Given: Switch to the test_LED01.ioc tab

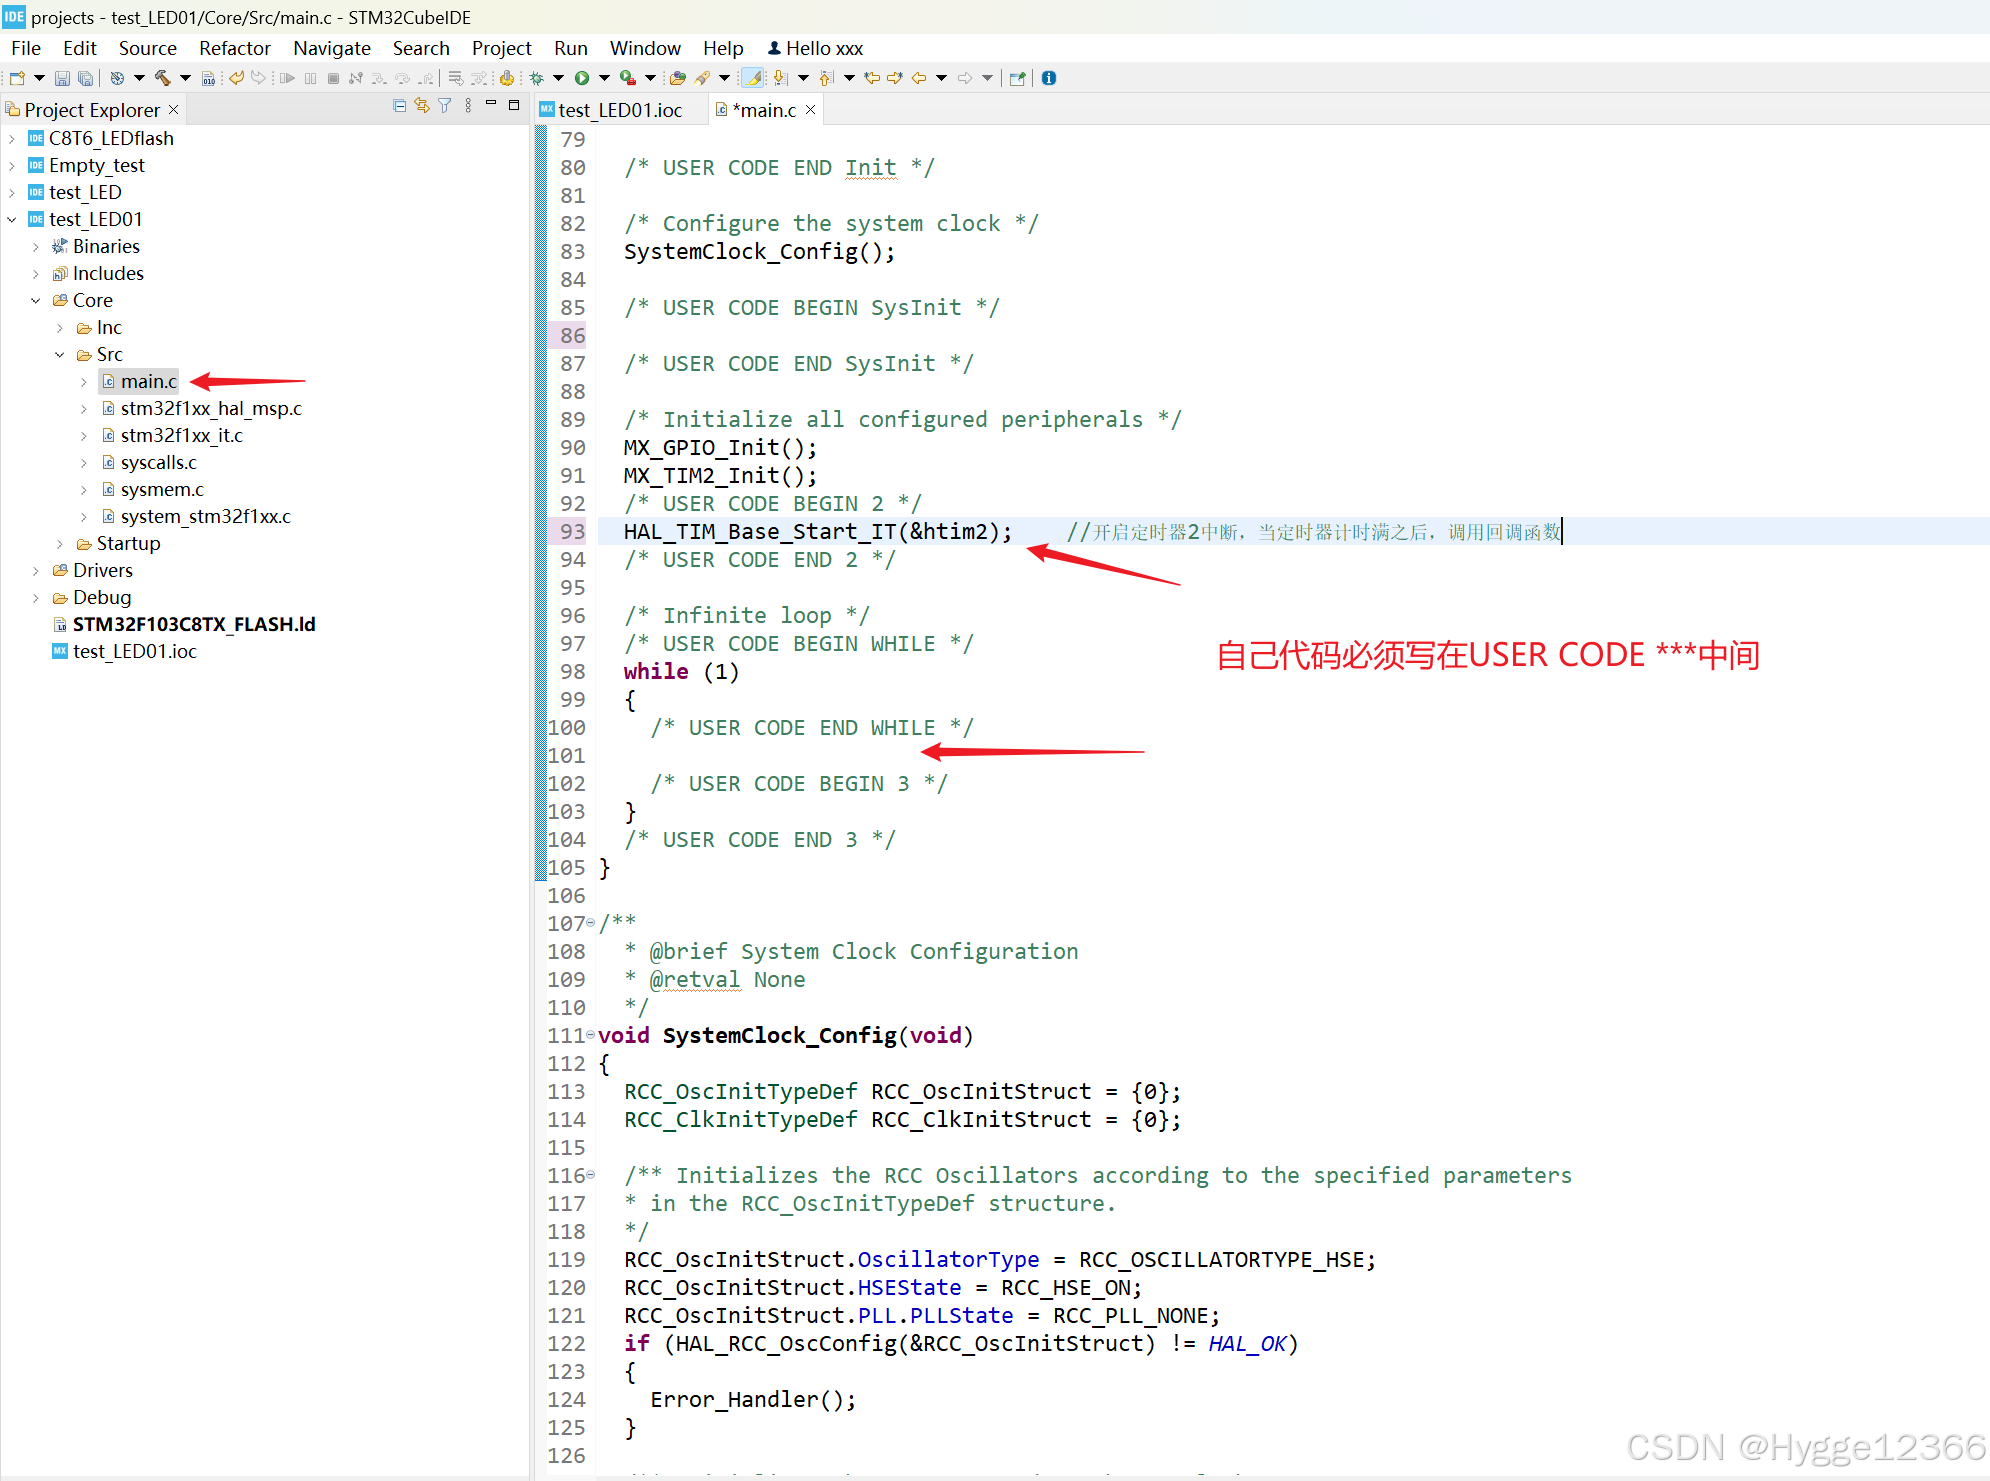Looking at the screenshot, I should tap(619, 110).
